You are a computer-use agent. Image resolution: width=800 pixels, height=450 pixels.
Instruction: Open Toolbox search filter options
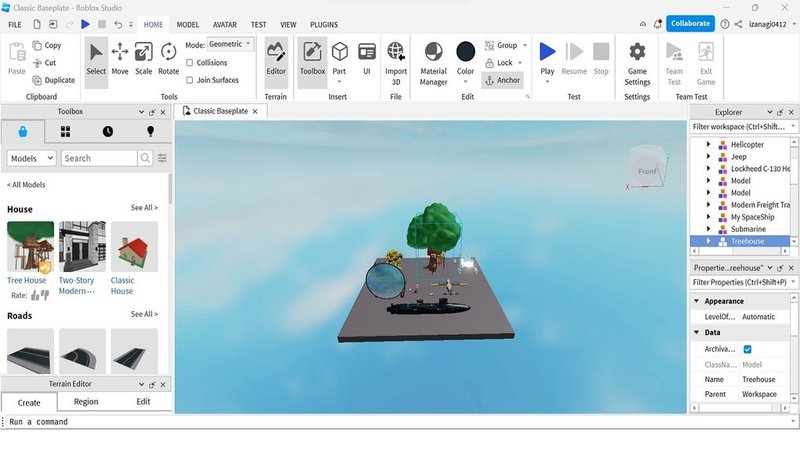(162, 158)
